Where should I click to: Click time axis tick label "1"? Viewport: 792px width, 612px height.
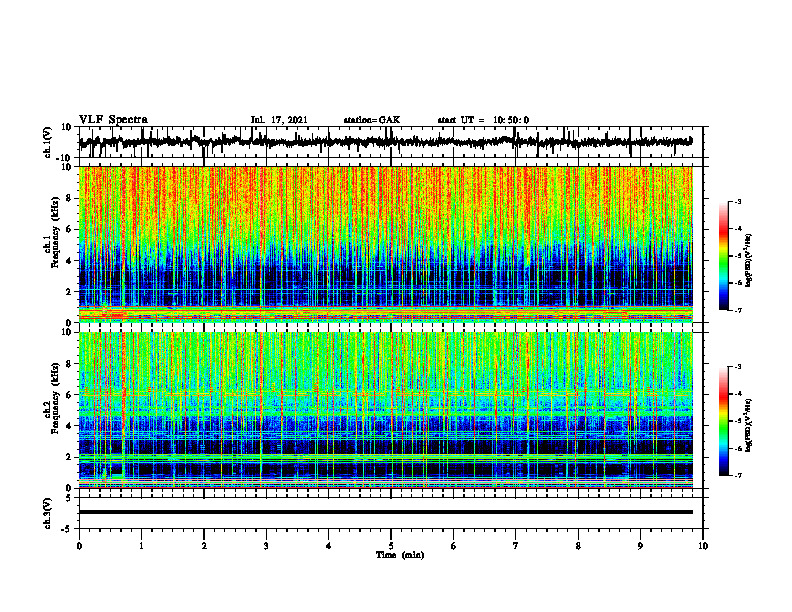141,546
